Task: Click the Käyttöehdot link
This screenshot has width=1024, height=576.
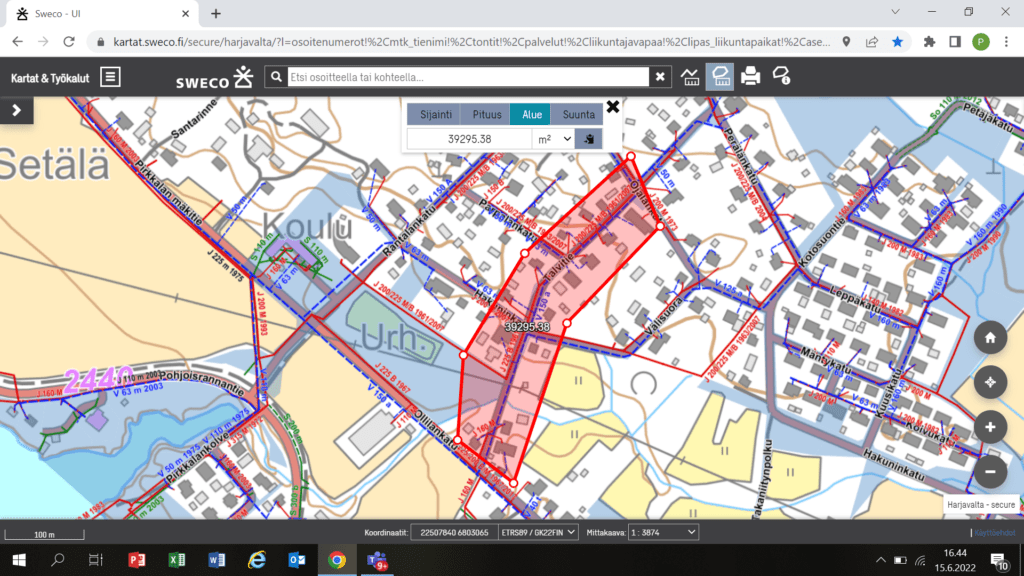Action: (995, 533)
